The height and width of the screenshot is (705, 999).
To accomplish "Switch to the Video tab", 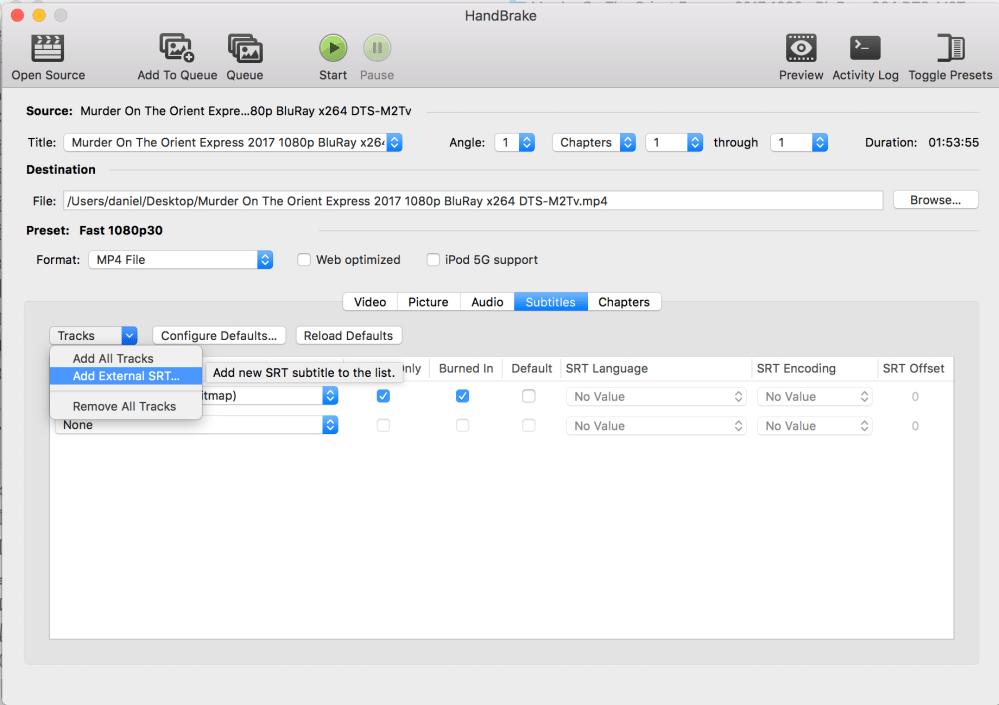I will pyautogui.click(x=370, y=302).
